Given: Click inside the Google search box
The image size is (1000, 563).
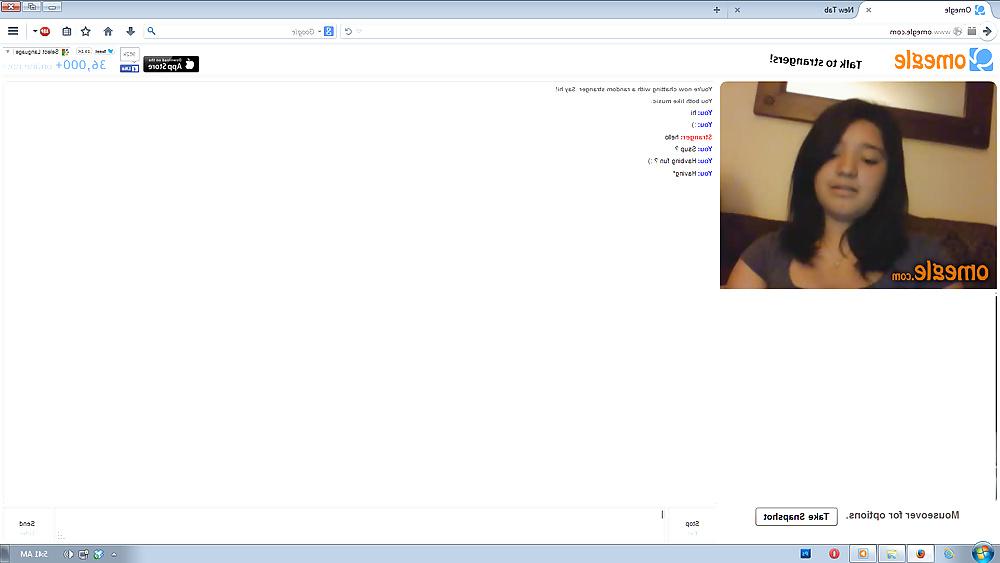Looking at the screenshot, I should point(239,31).
